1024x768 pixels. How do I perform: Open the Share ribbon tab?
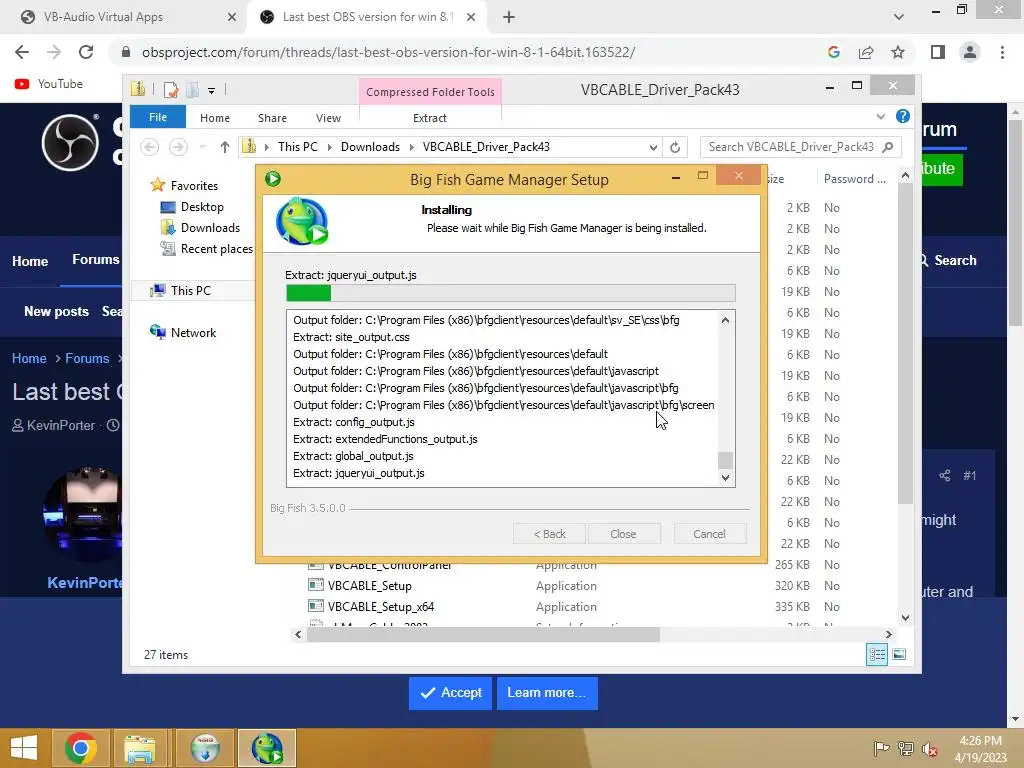pos(272,118)
